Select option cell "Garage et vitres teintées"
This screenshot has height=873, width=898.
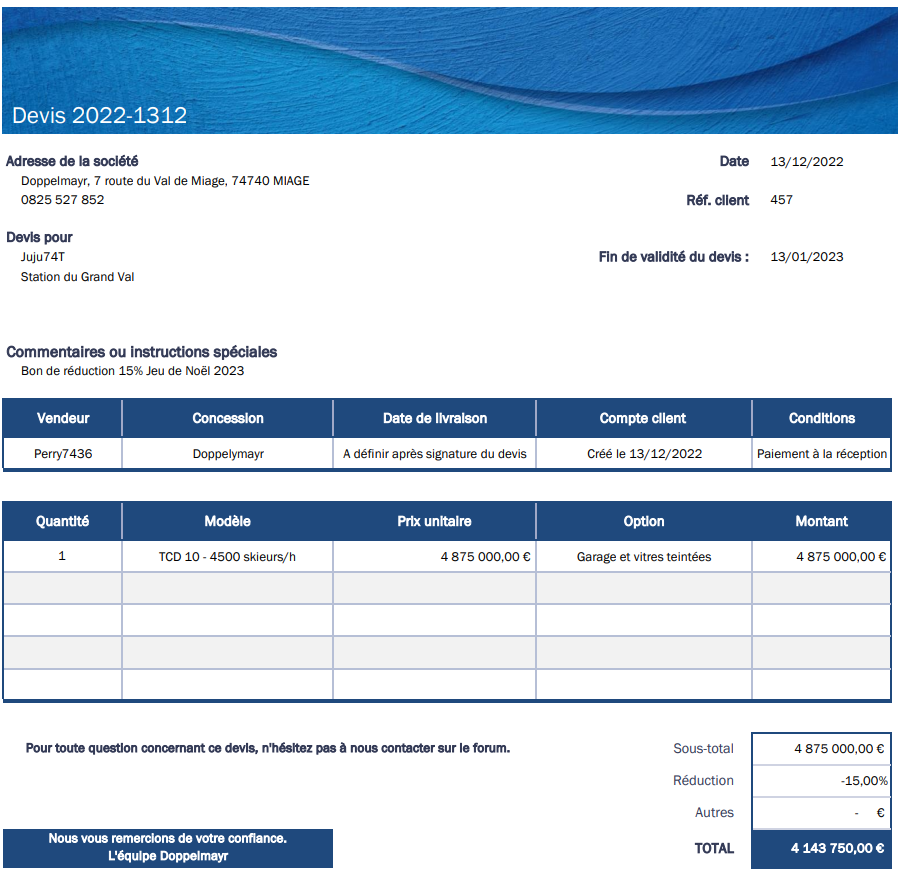[x=644, y=557]
